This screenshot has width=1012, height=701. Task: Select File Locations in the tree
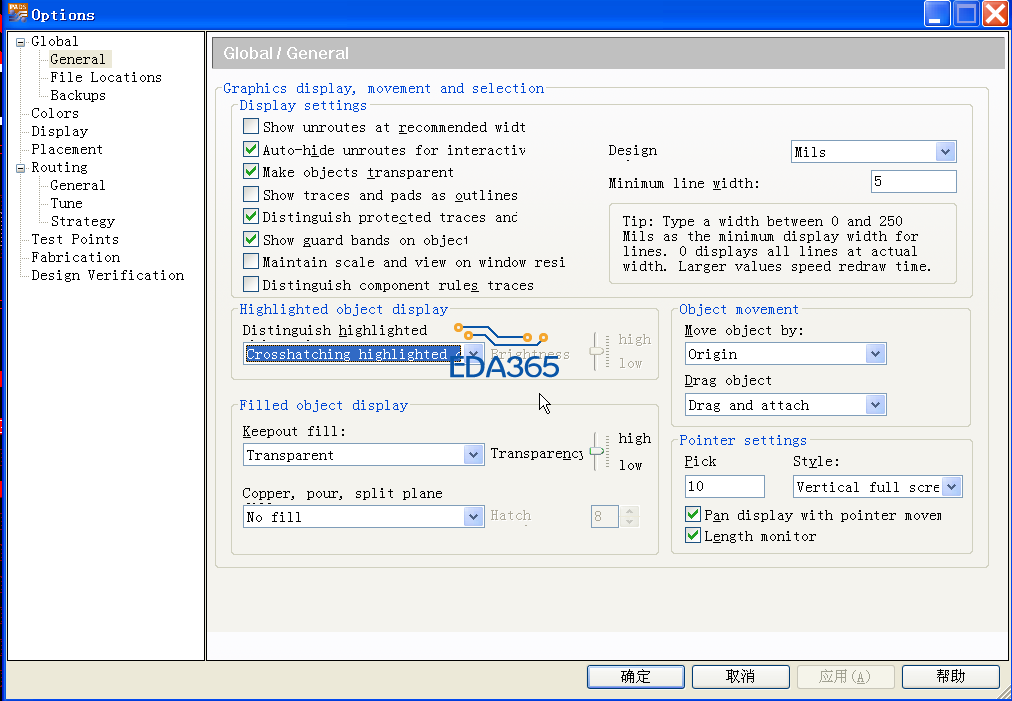coord(105,77)
